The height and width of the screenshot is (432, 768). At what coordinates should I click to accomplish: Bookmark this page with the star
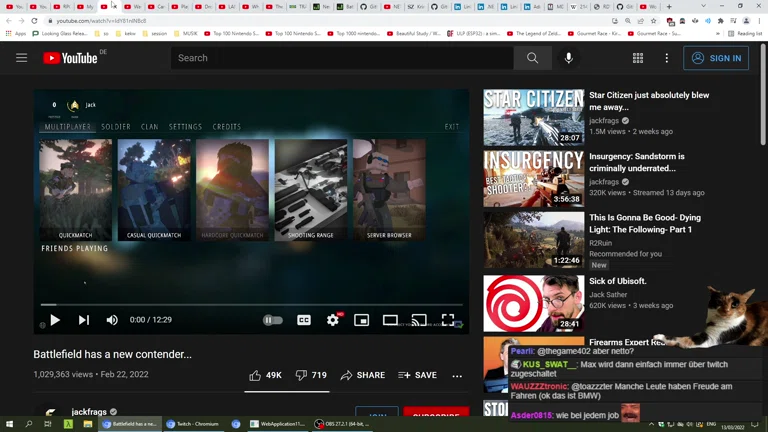(x=653, y=21)
